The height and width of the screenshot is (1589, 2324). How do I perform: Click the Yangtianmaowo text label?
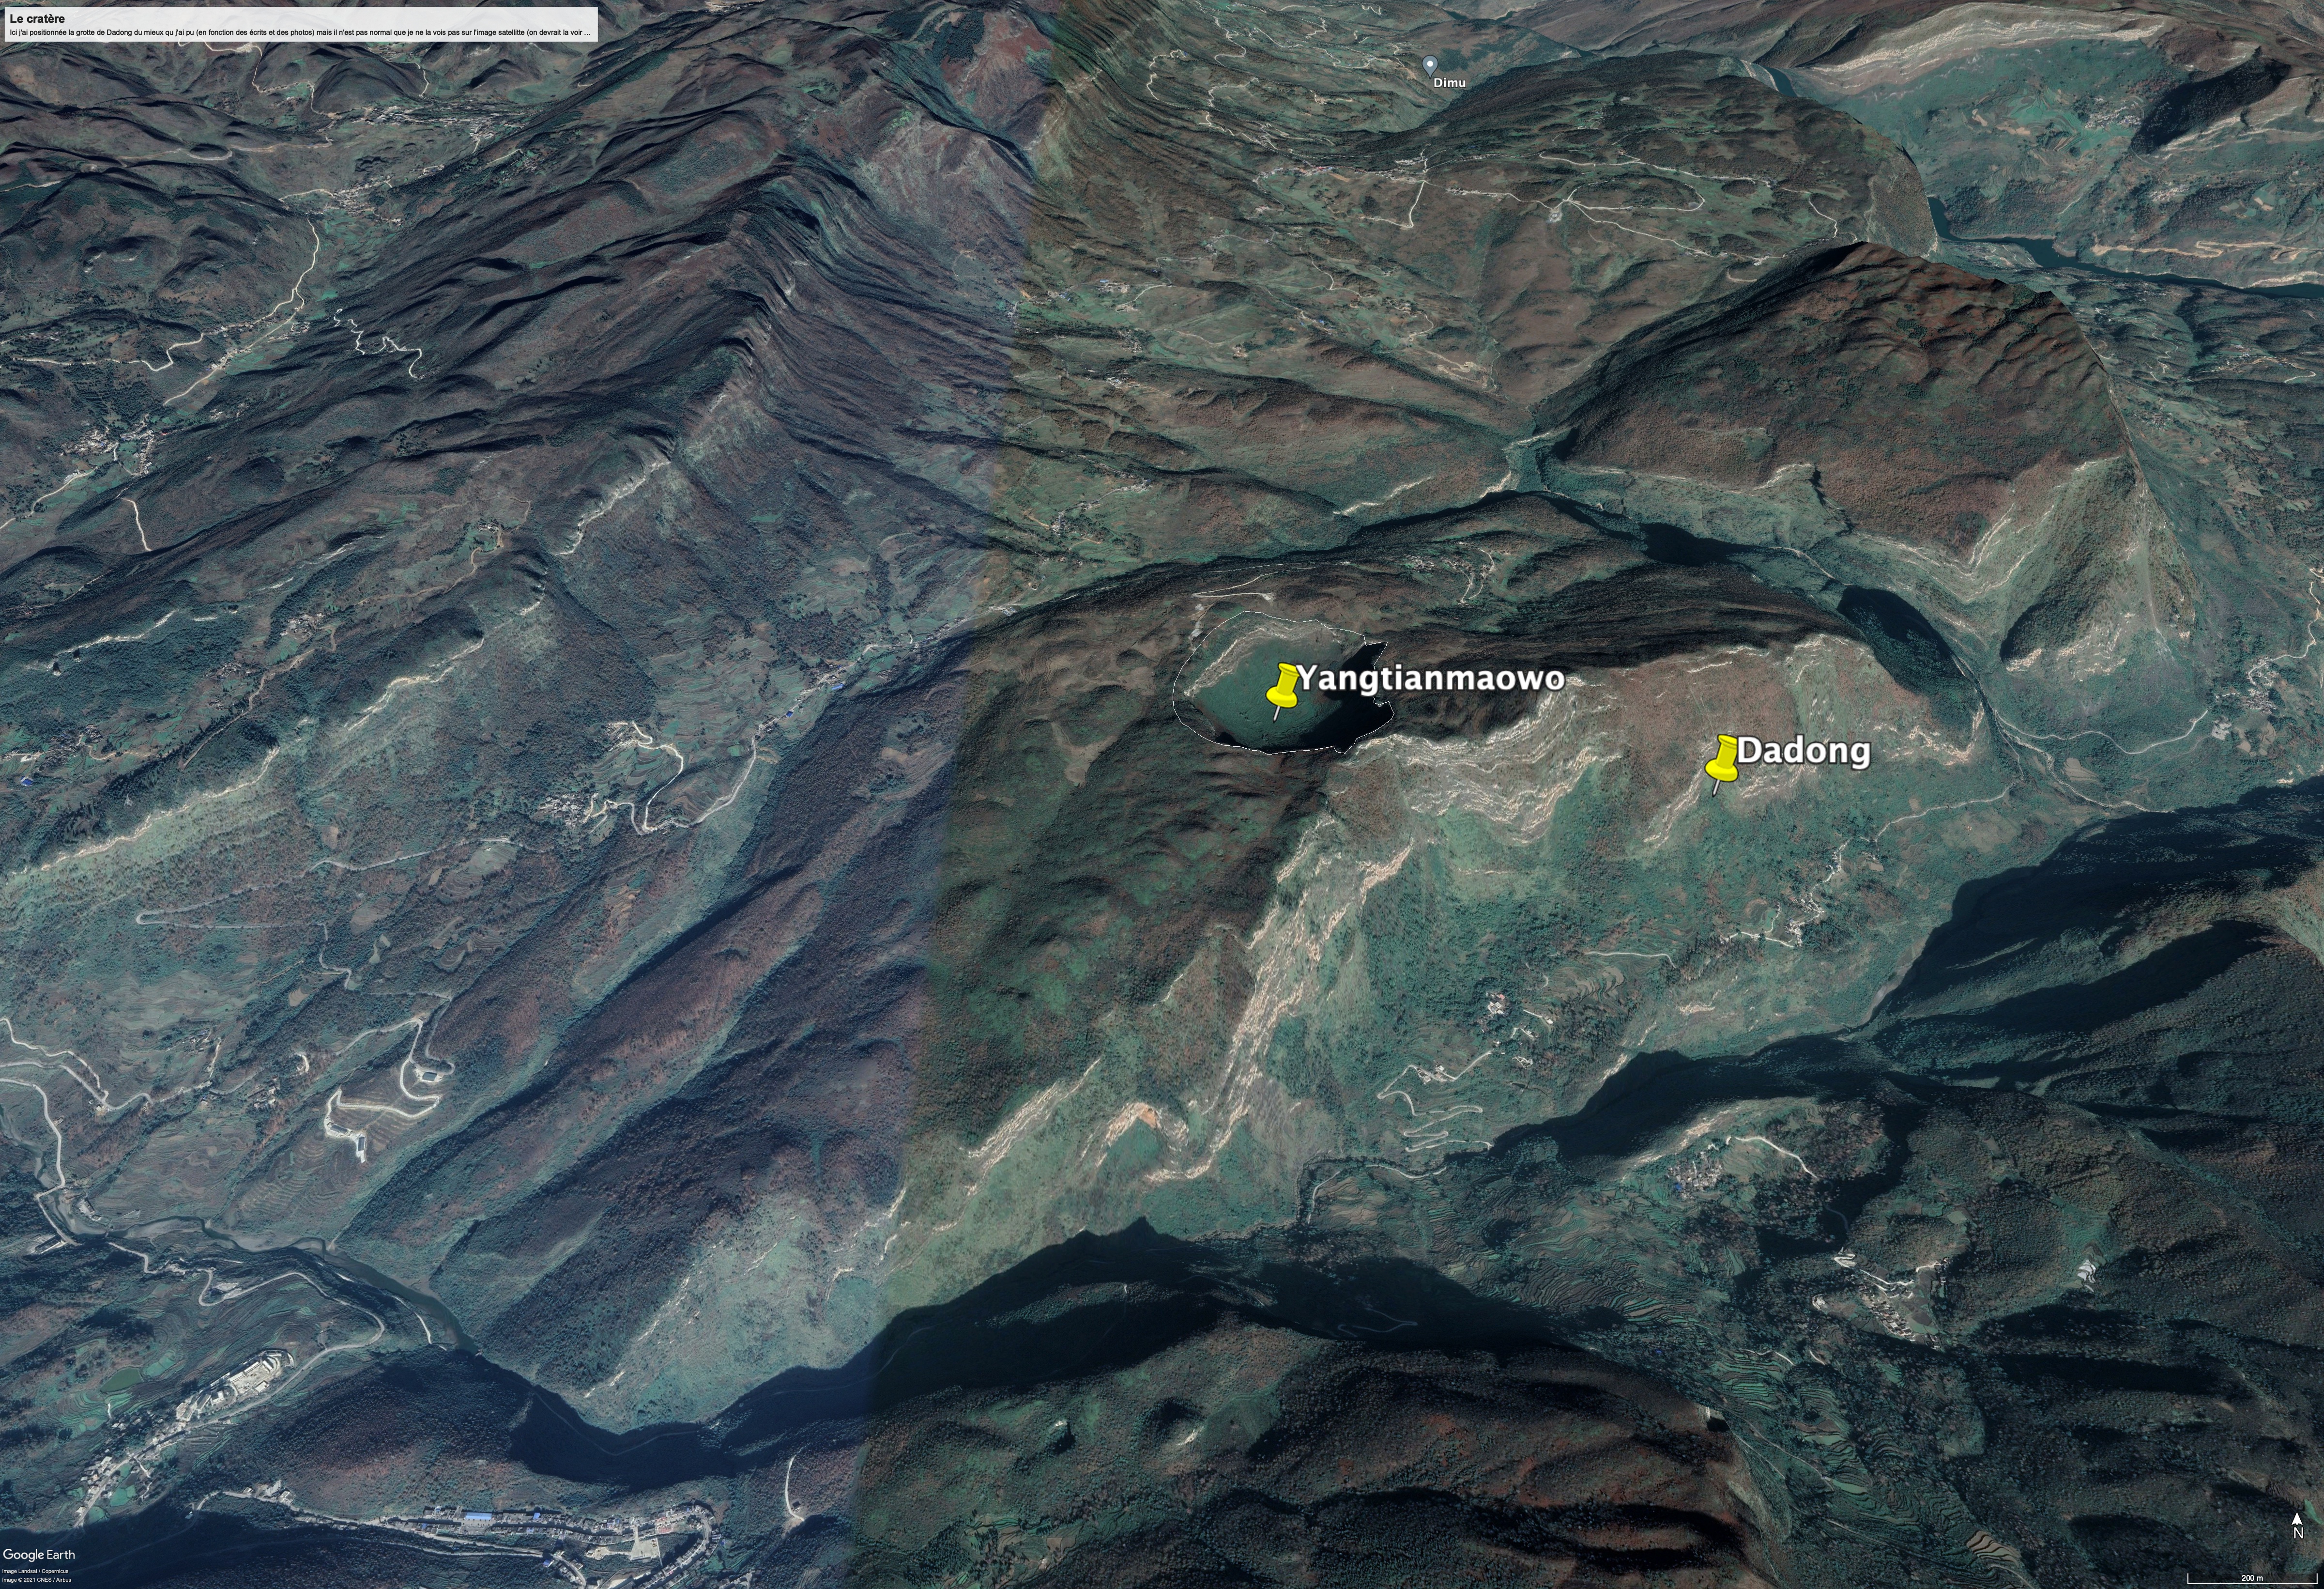click(x=1430, y=679)
